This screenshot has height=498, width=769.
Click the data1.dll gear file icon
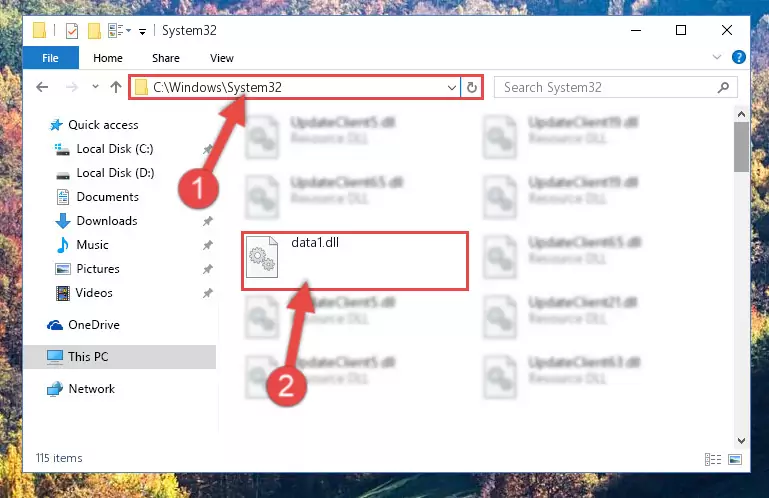[262, 257]
